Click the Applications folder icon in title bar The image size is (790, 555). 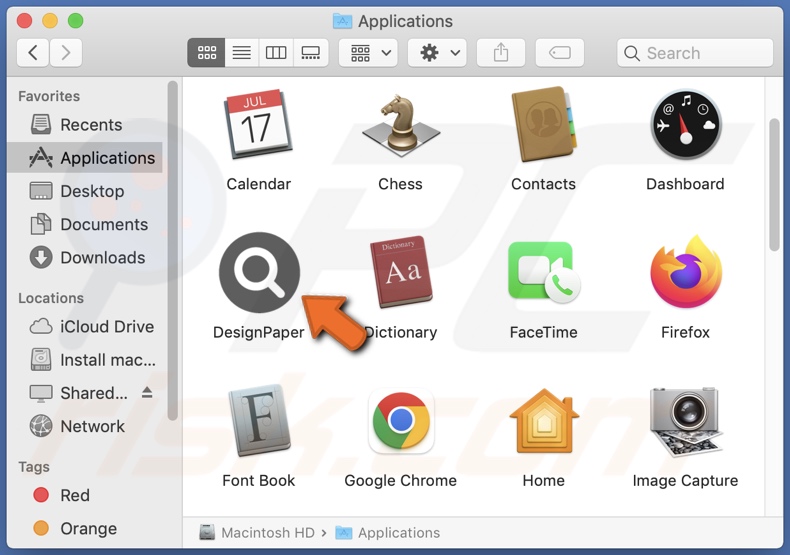point(343,21)
